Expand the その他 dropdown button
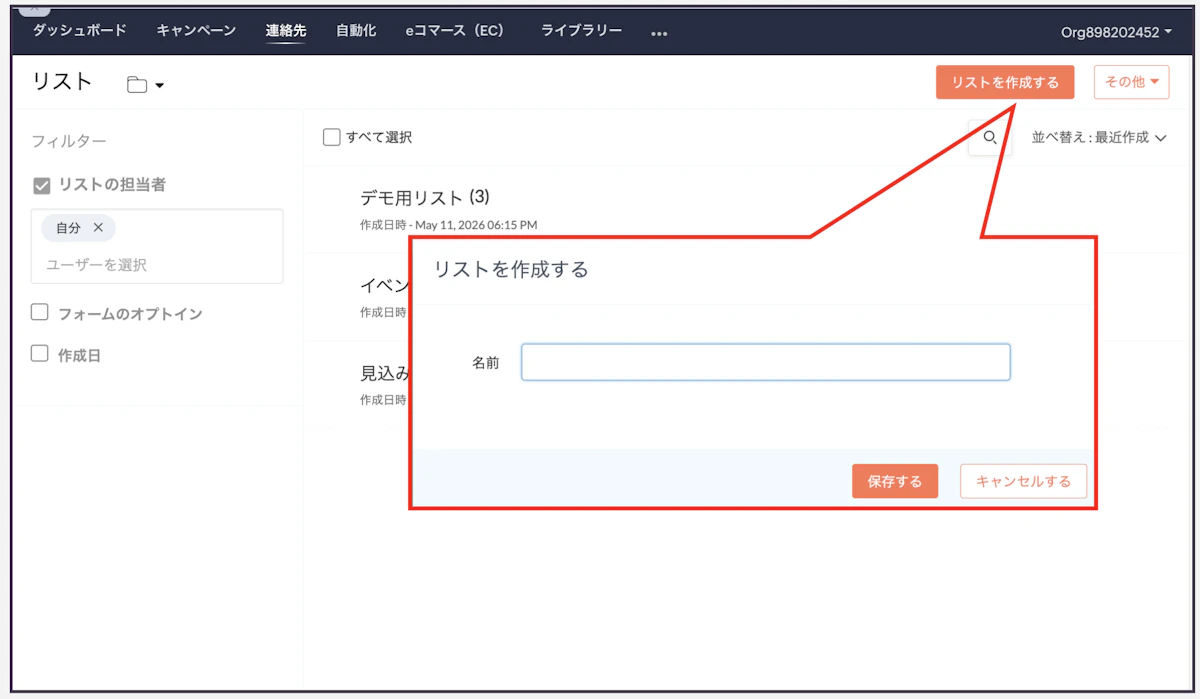 click(1132, 82)
